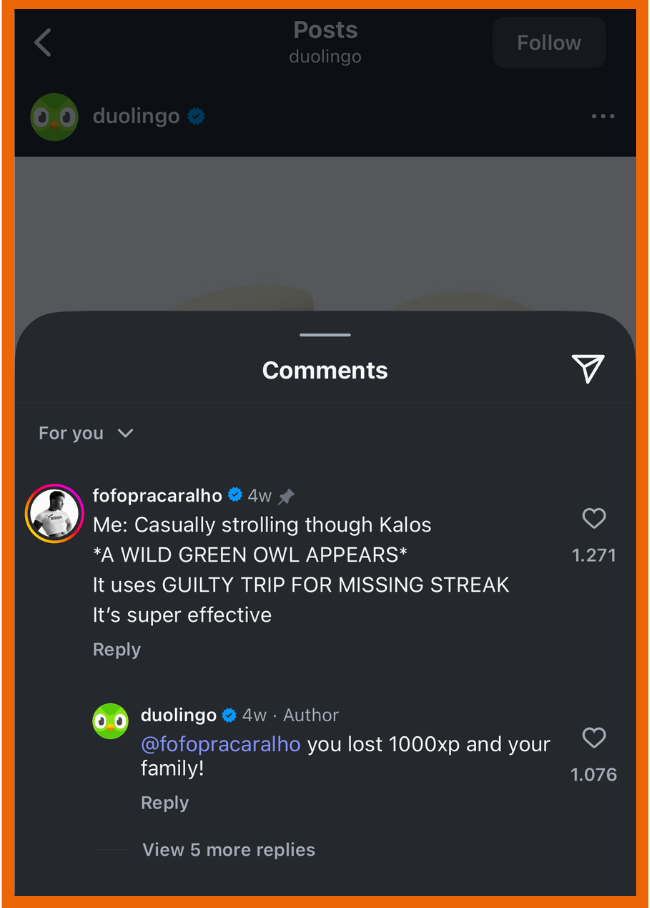This screenshot has height=908, width=650.
Task: Expand View 5 more replies
Action: pyautogui.click(x=228, y=850)
